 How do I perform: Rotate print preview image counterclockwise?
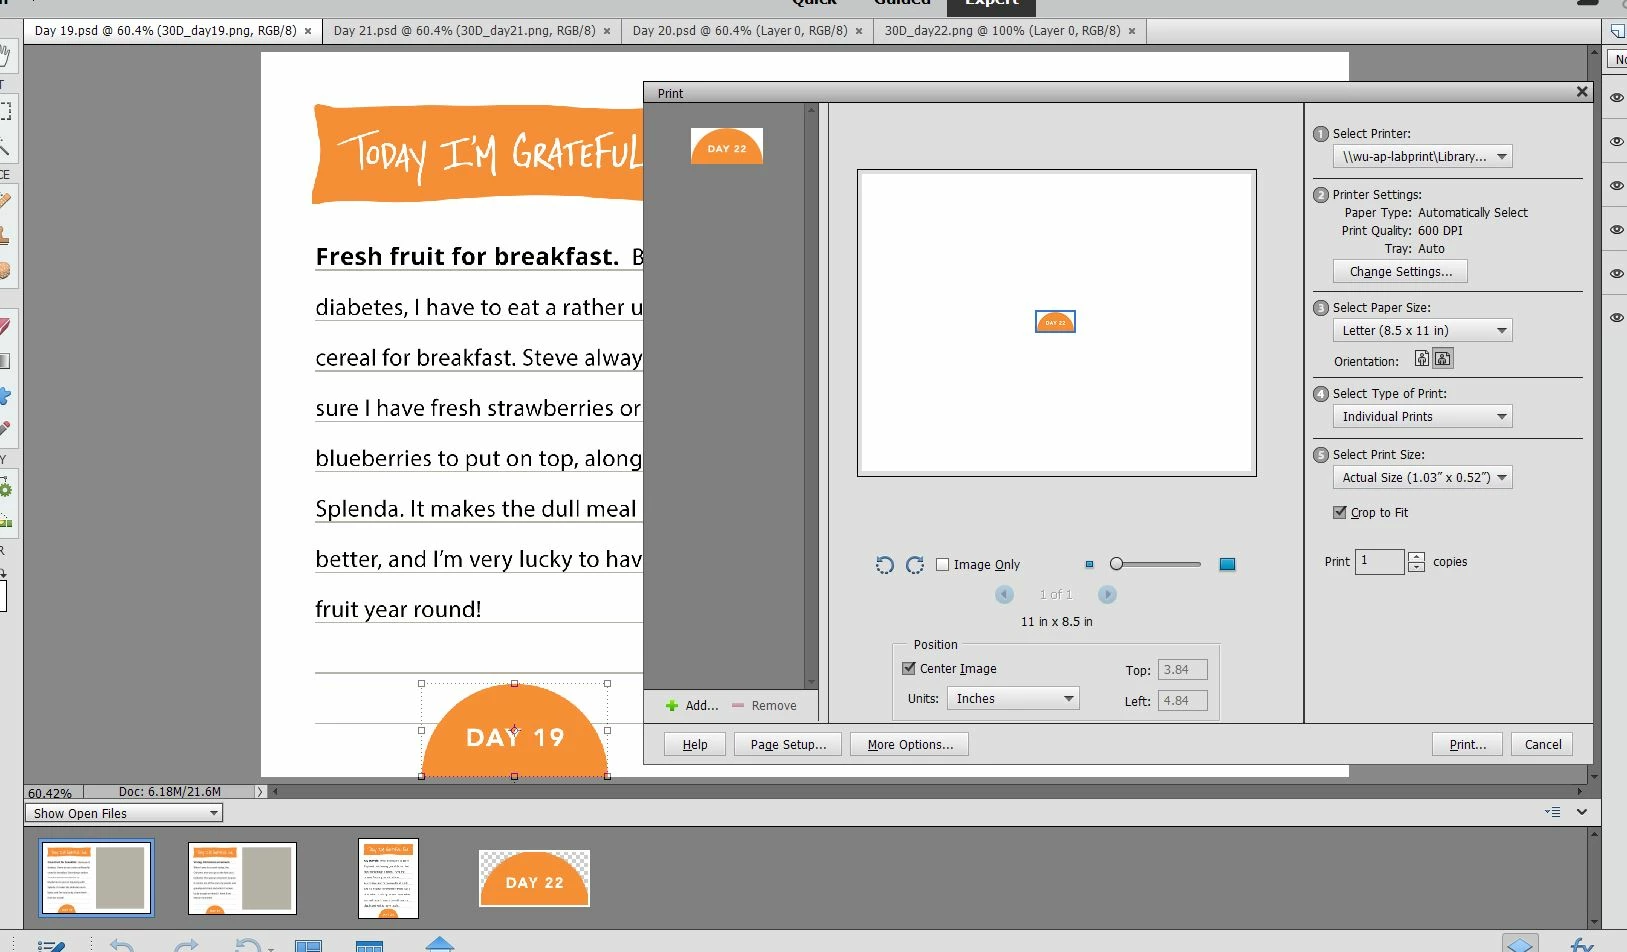click(x=884, y=565)
